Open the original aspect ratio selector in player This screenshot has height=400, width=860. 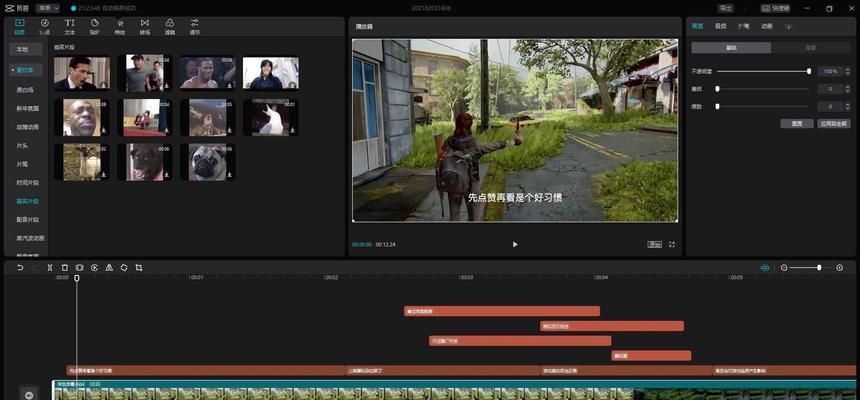click(x=654, y=244)
